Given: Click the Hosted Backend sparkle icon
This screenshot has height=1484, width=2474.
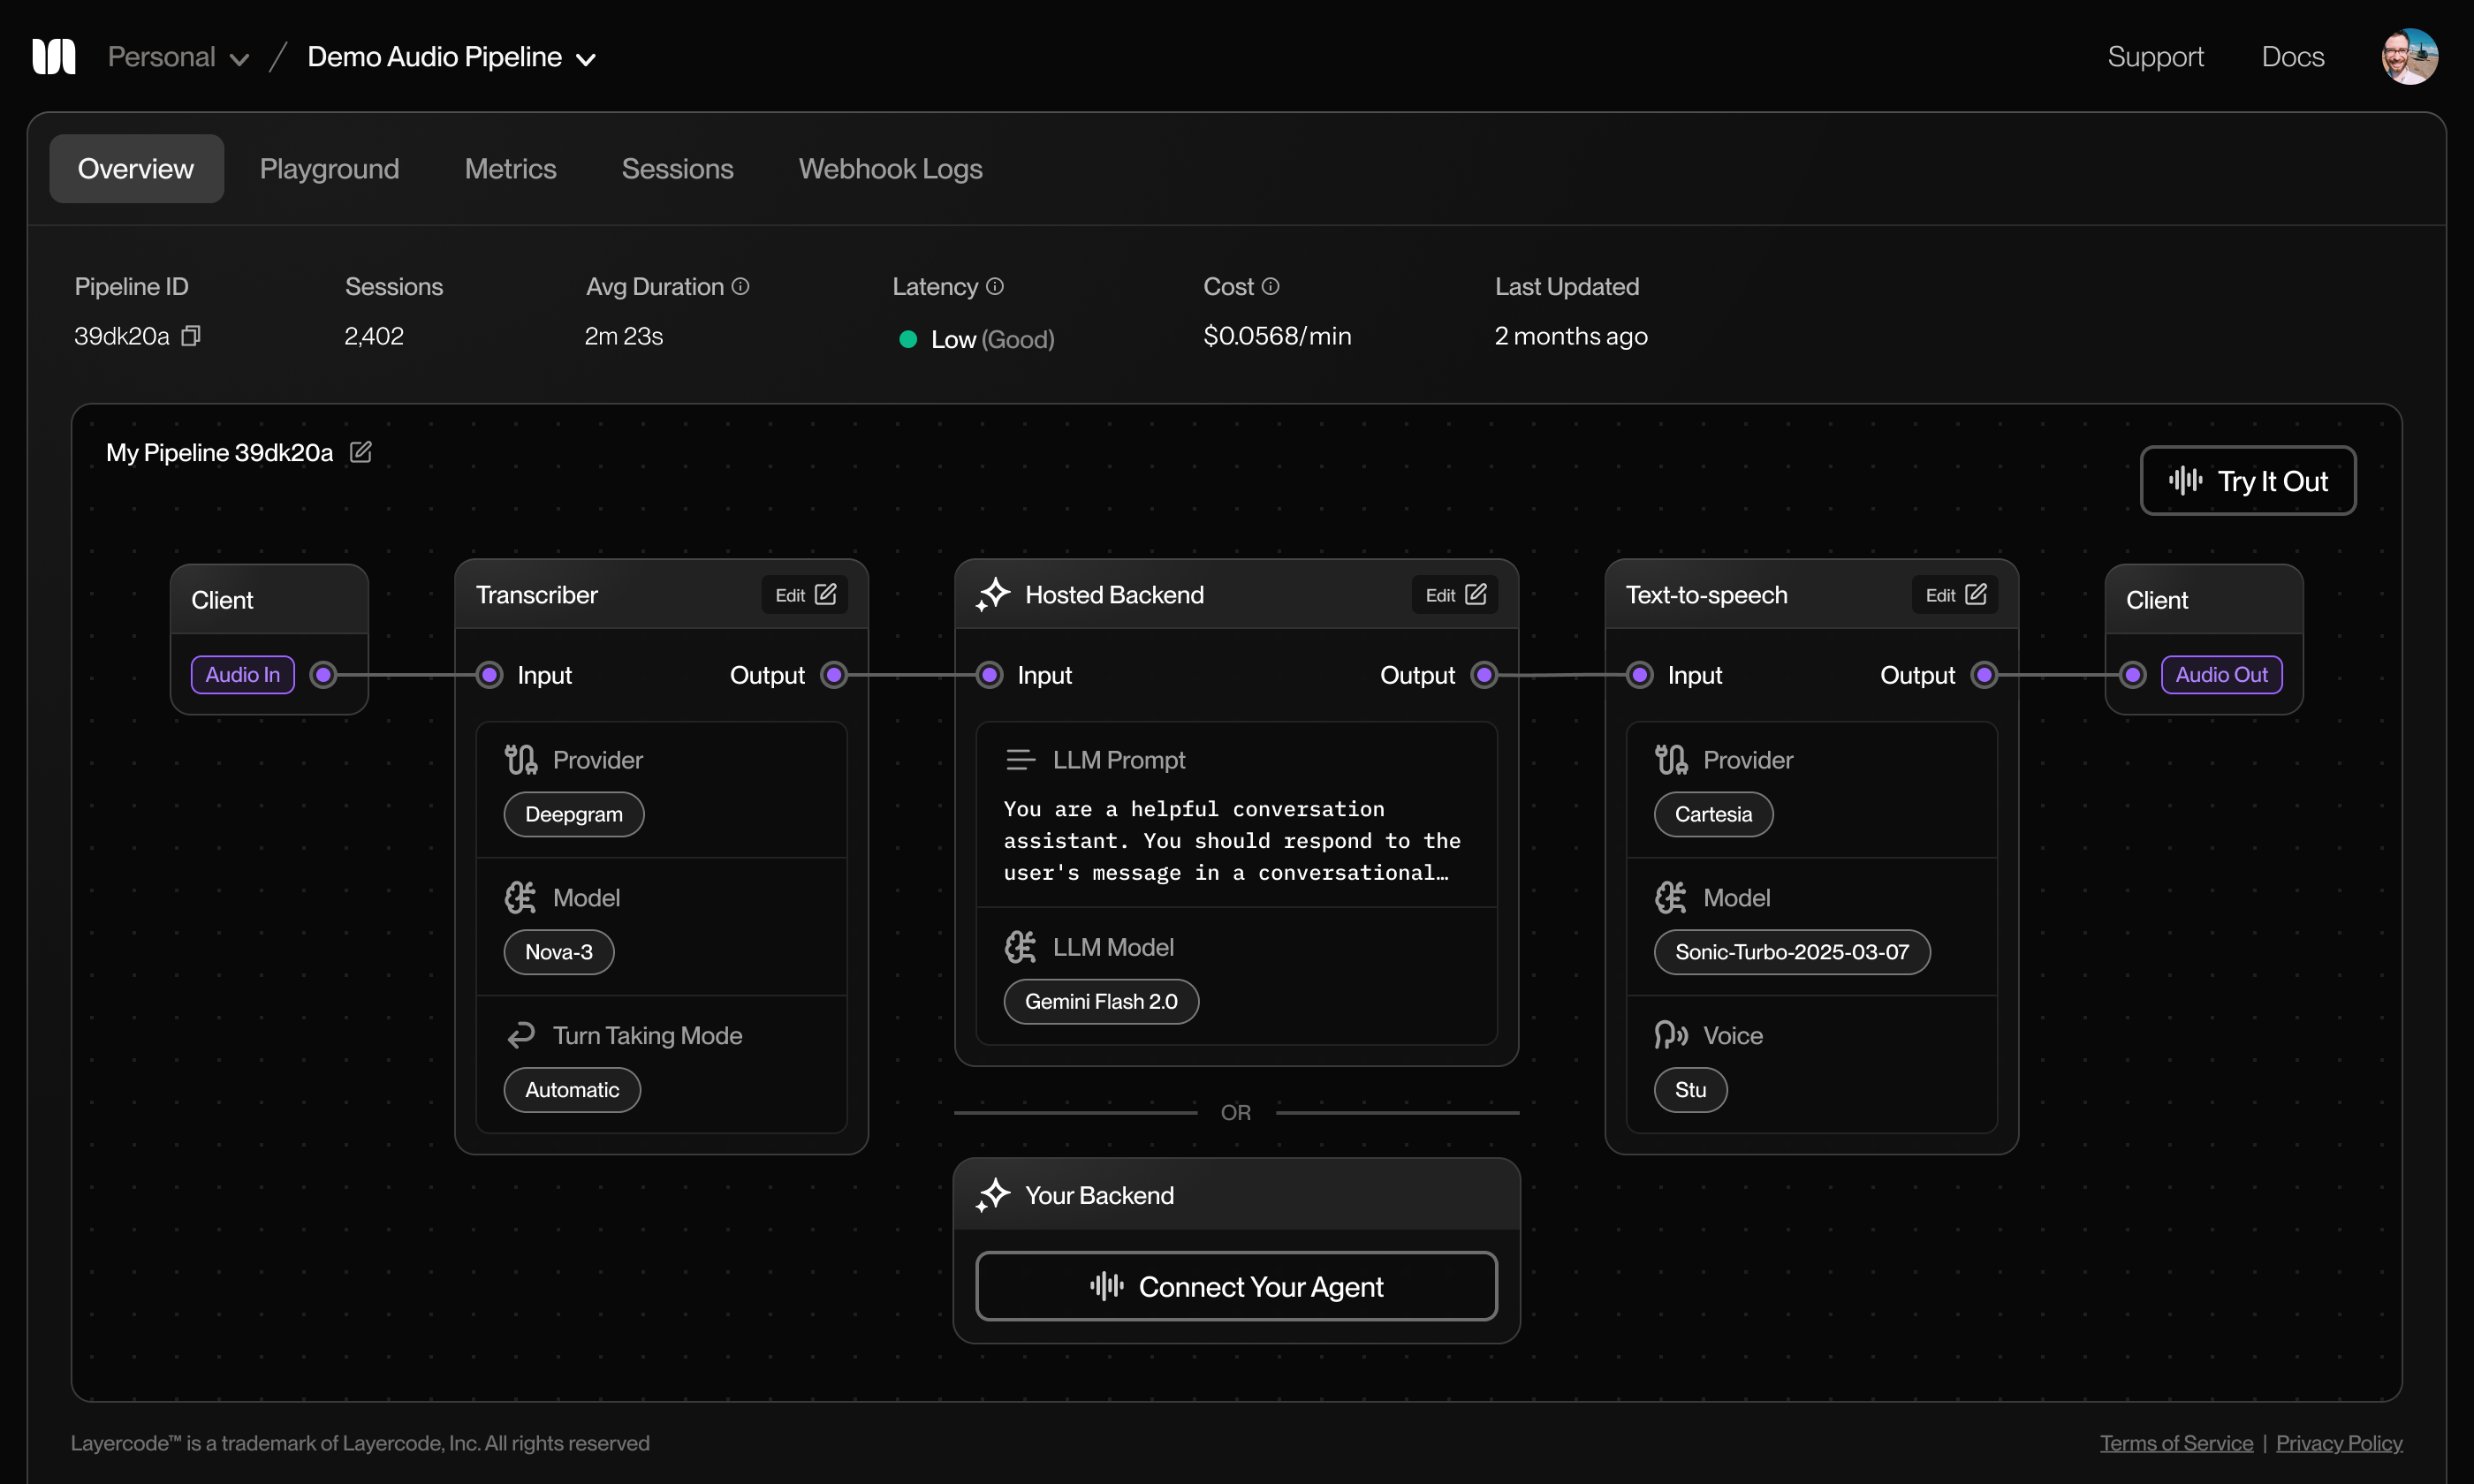Looking at the screenshot, I should [993, 594].
